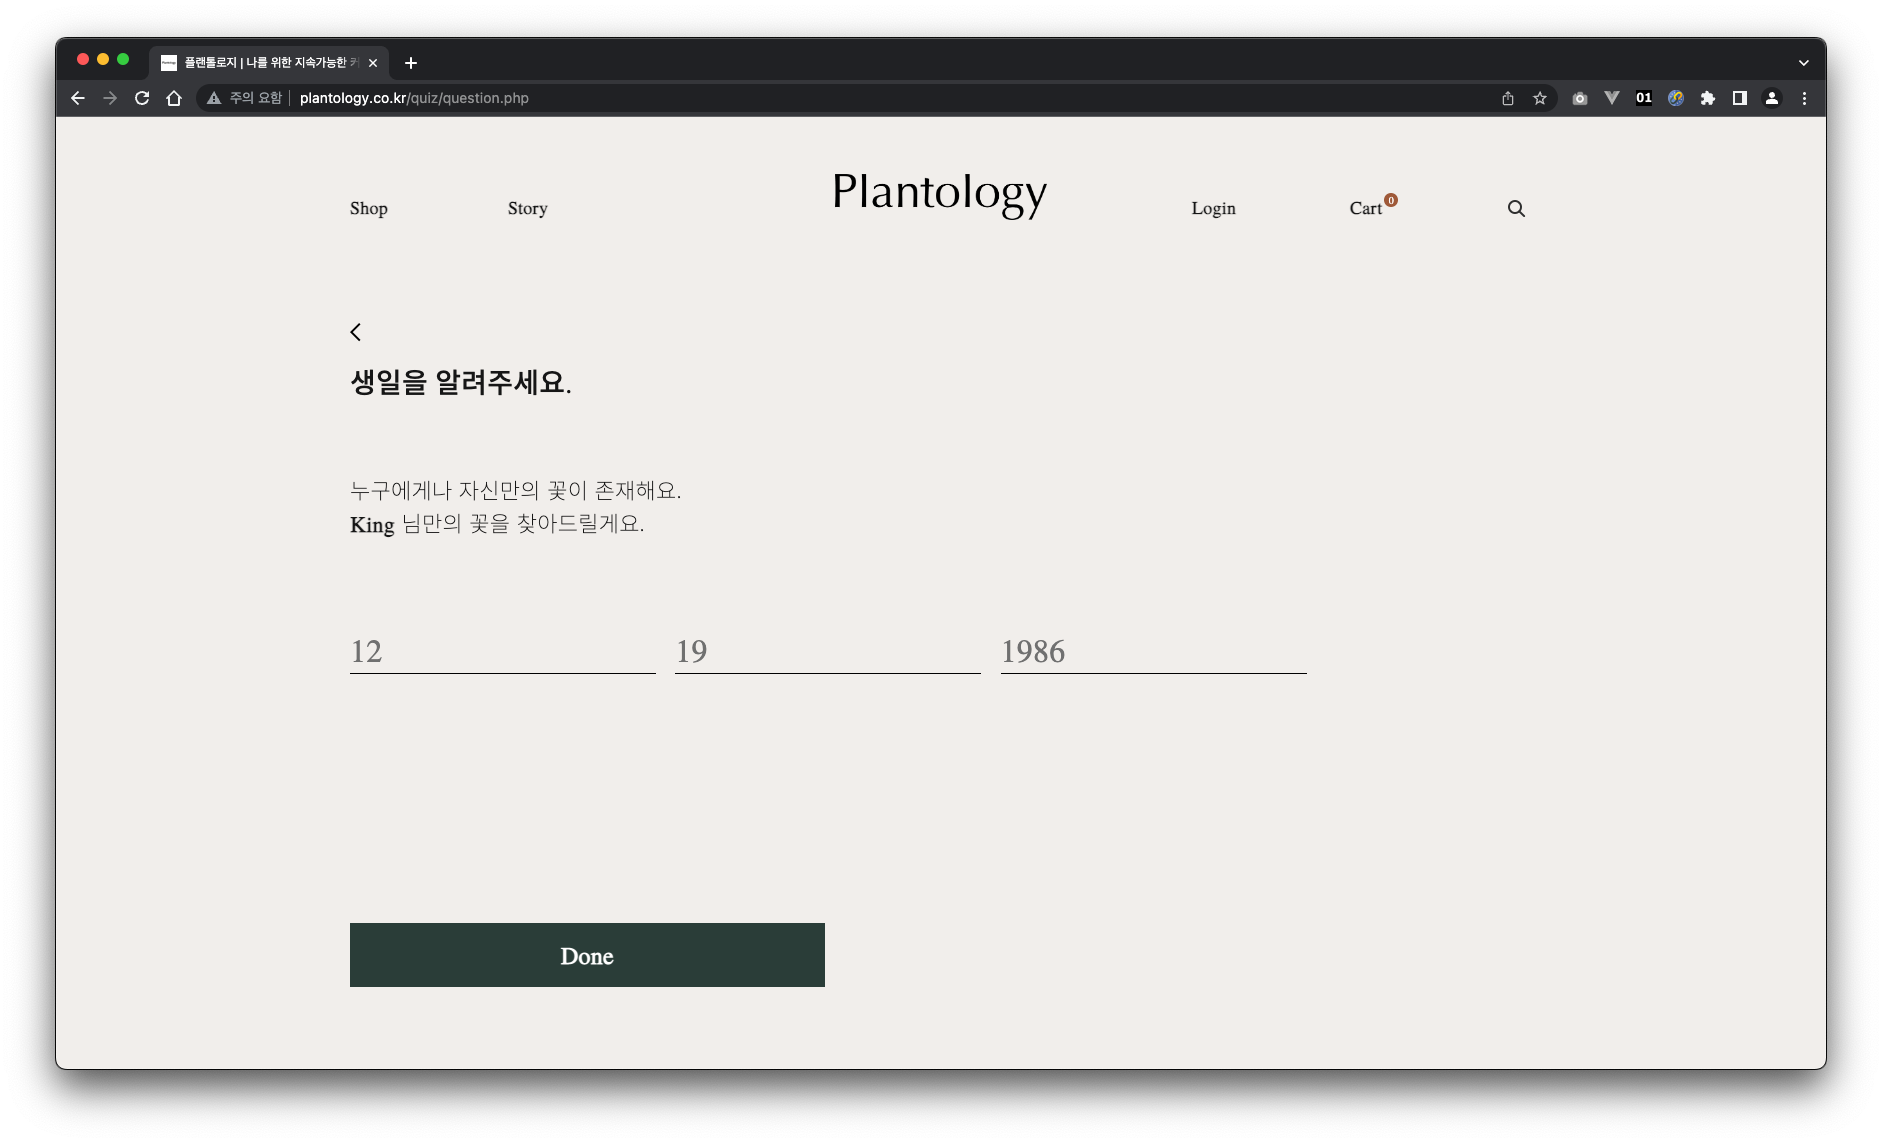
Task: Toggle the browser side panel
Action: pos(1740,98)
